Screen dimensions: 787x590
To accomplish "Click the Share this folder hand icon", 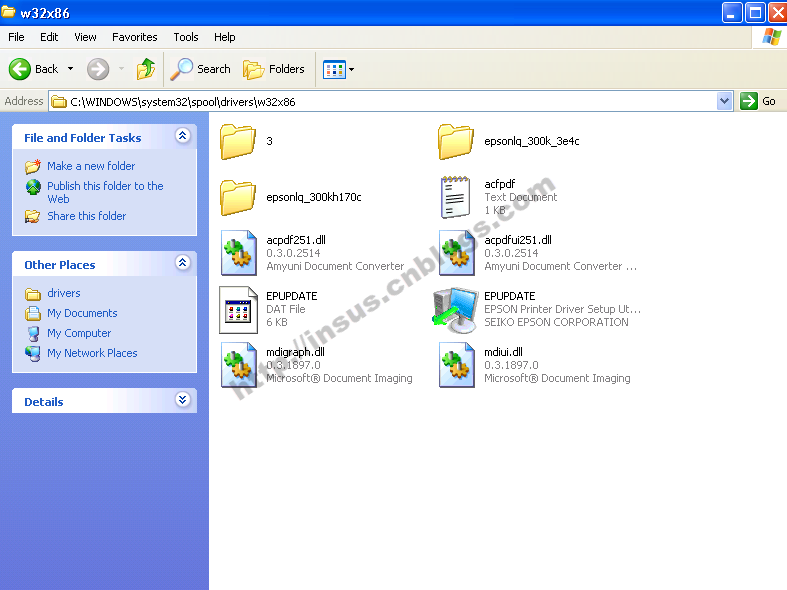I will tap(33, 216).
